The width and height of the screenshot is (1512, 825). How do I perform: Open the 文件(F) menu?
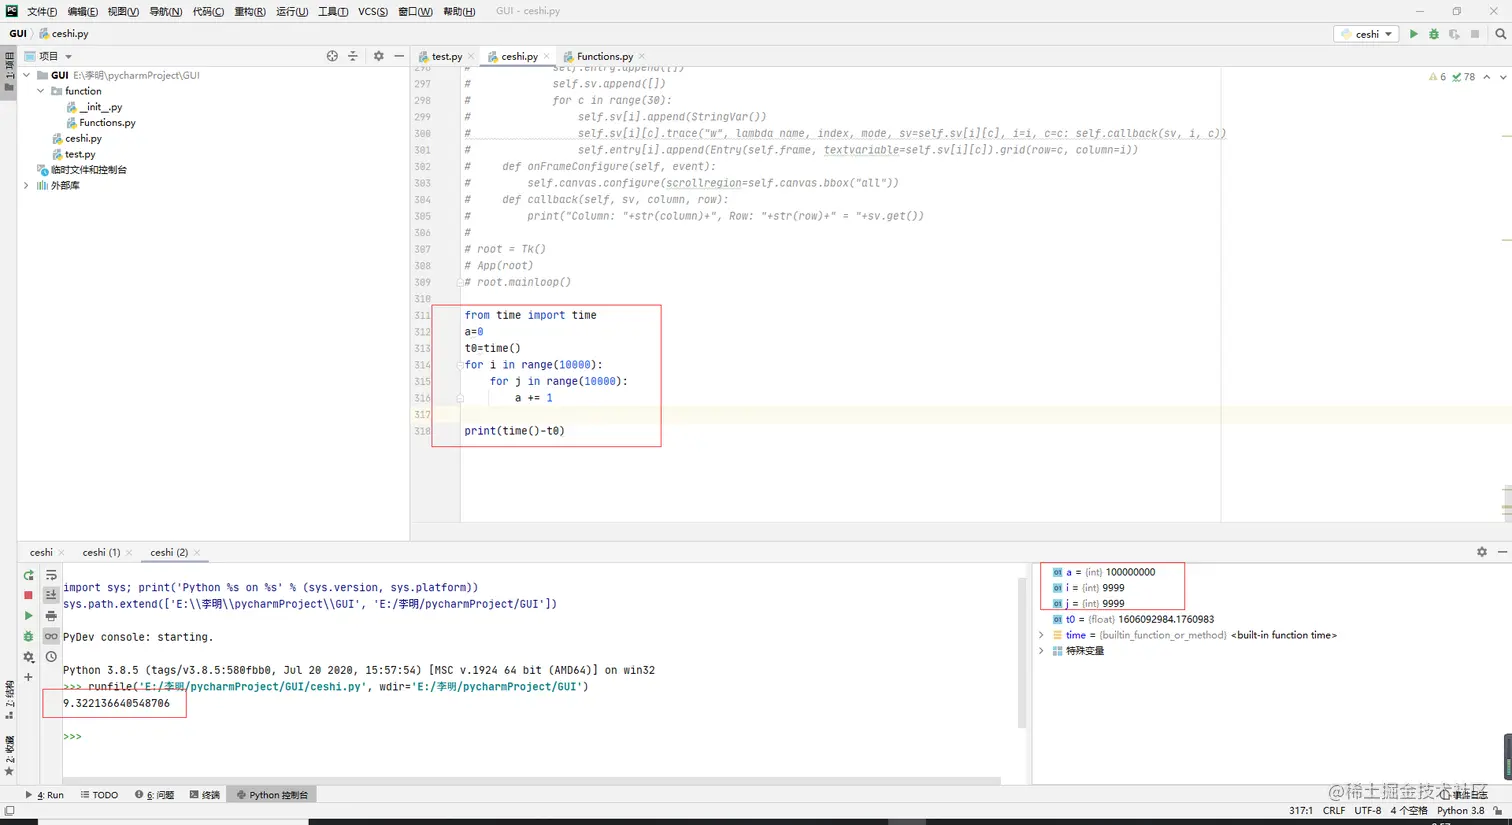click(x=42, y=11)
